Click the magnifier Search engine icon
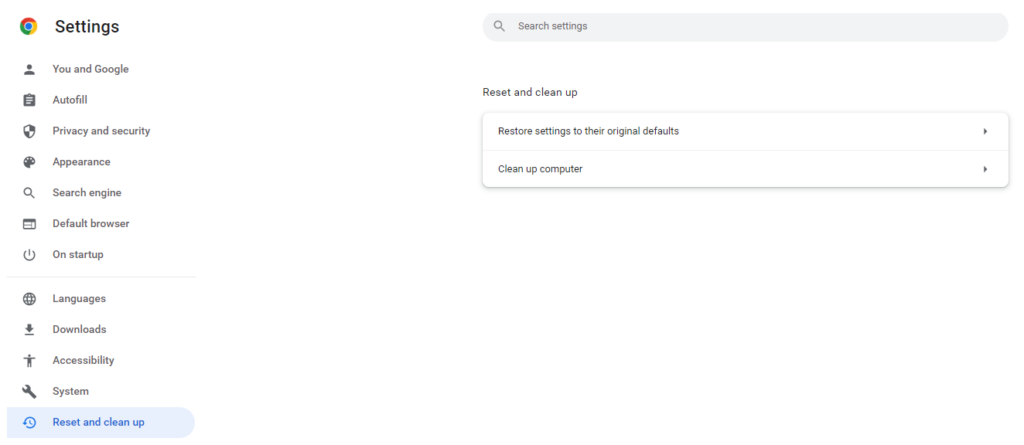This screenshot has height=445, width=1024. coord(29,193)
